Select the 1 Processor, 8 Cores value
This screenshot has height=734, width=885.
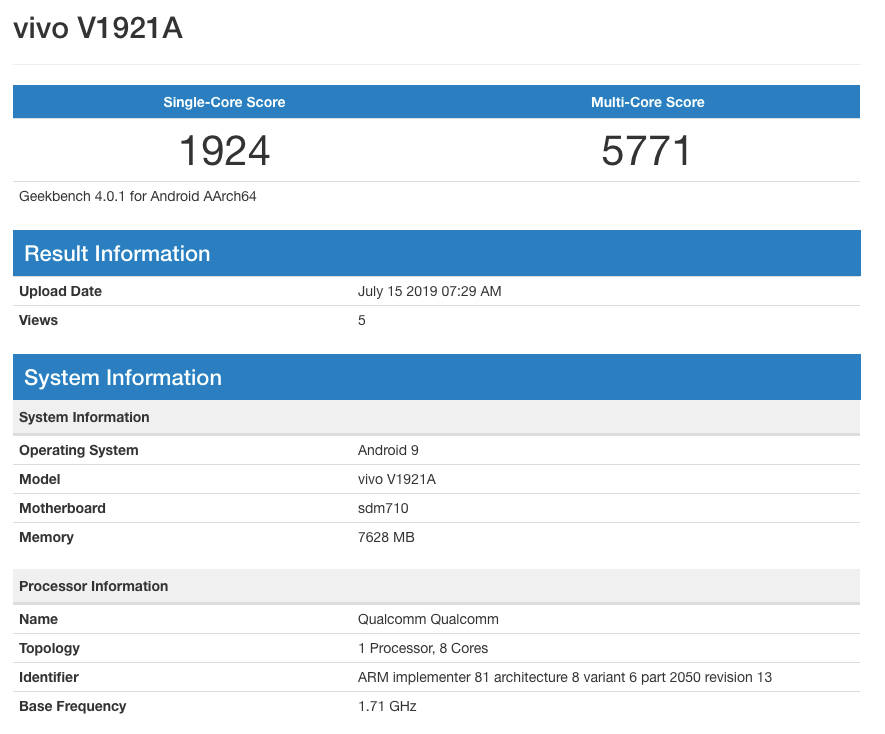pyautogui.click(x=423, y=648)
